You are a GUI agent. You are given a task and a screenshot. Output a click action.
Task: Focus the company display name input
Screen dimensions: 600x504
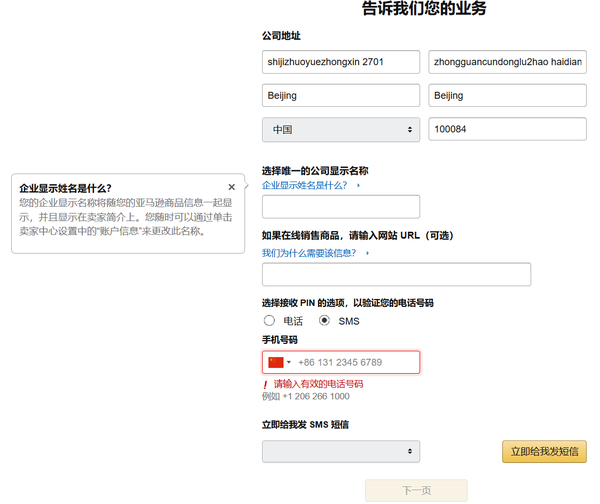(x=341, y=207)
